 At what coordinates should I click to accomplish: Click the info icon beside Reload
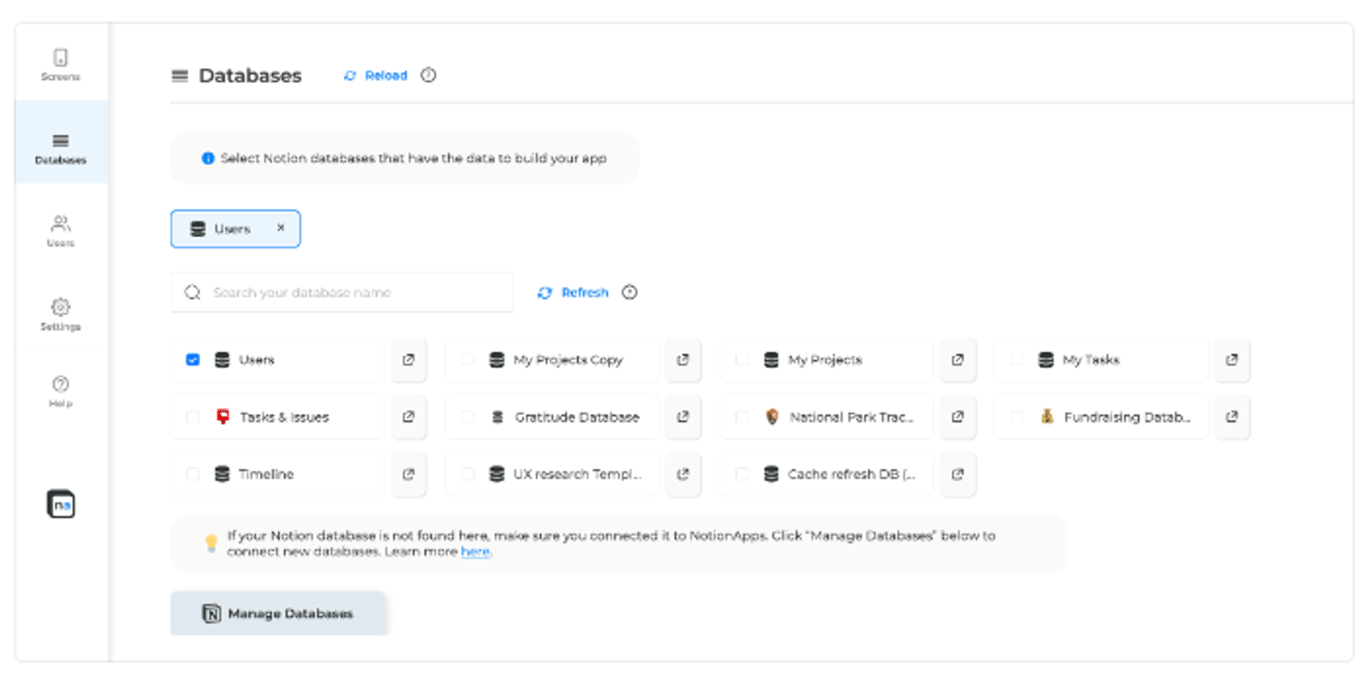(428, 75)
